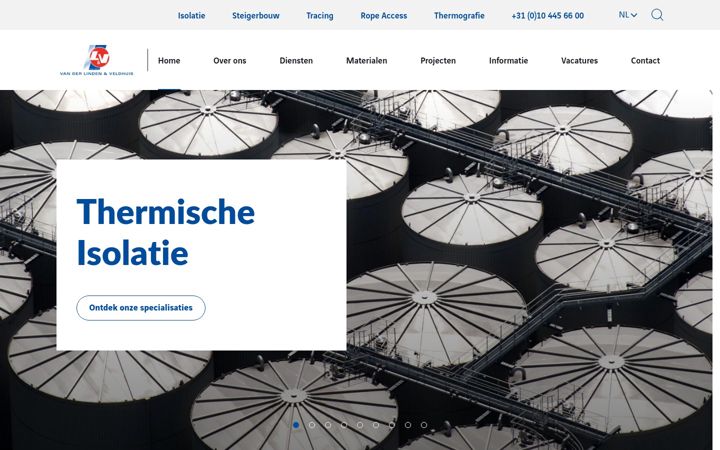Select the first active carousel dot
The width and height of the screenshot is (720, 450).
click(x=296, y=425)
